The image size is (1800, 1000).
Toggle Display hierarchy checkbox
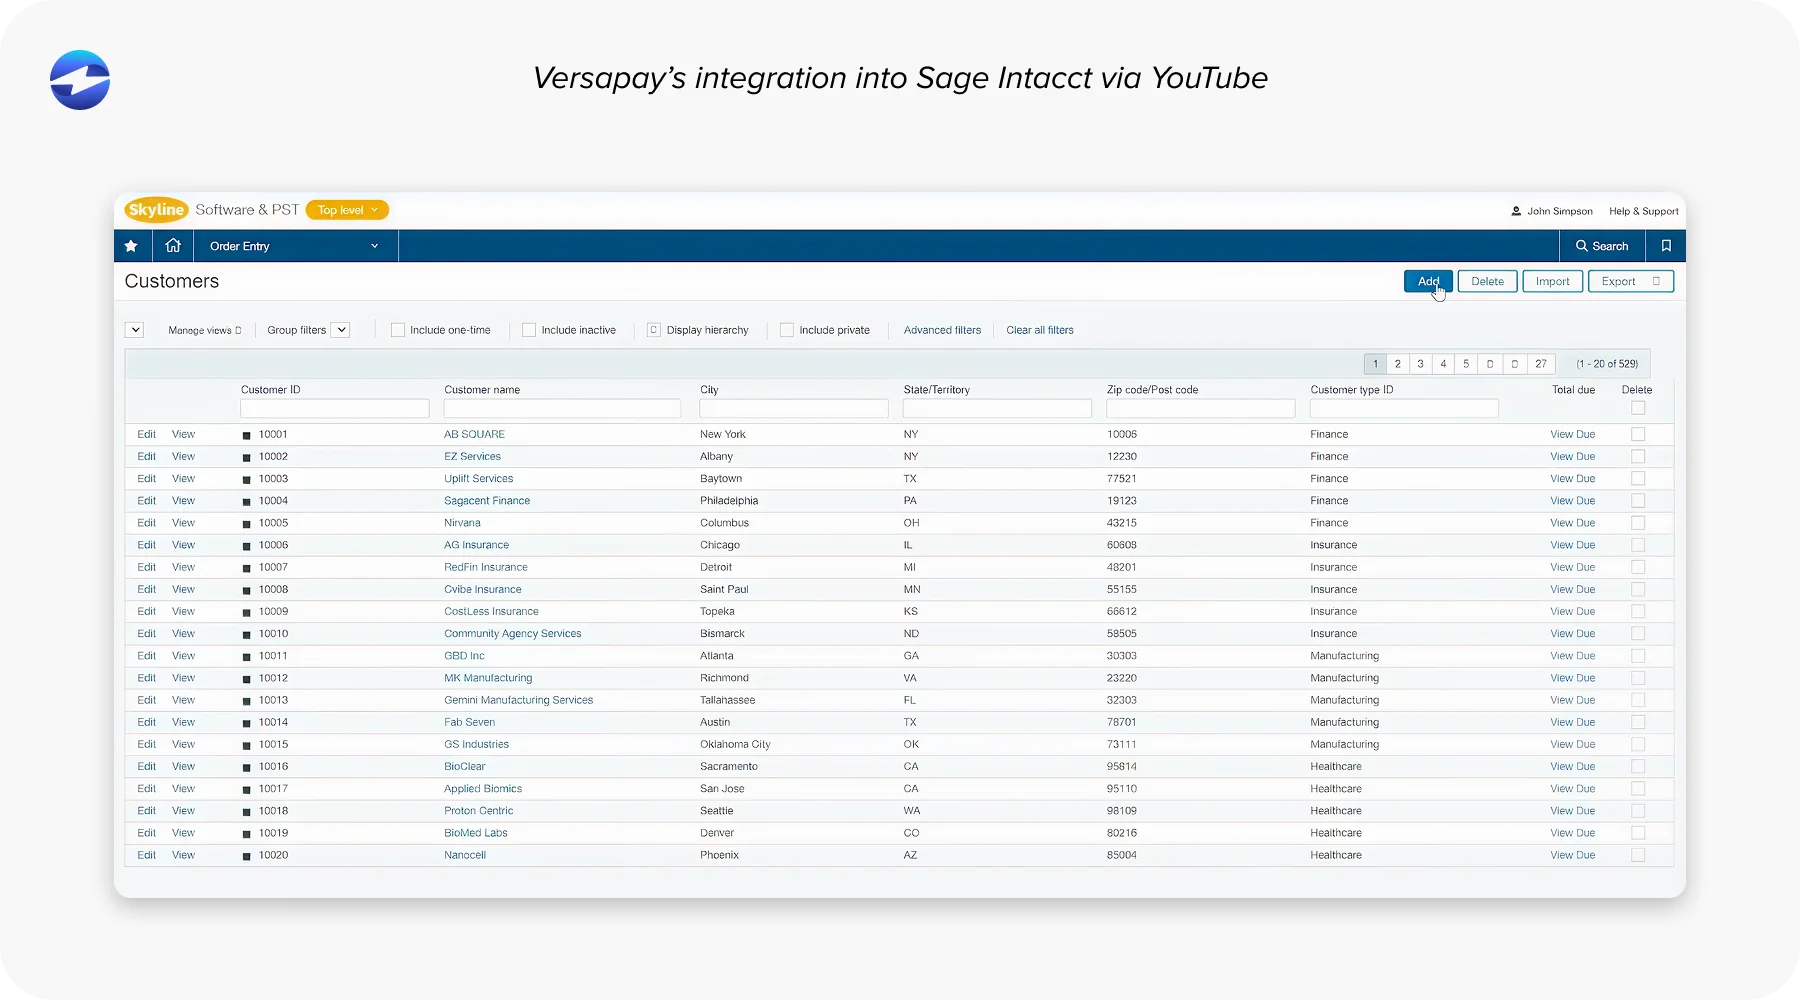[x=654, y=330]
